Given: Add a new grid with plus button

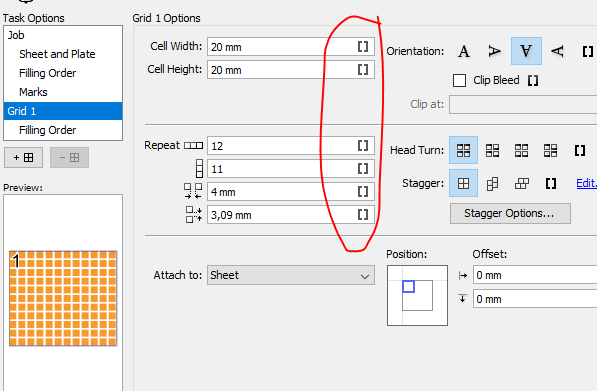Looking at the screenshot, I should 24,158.
